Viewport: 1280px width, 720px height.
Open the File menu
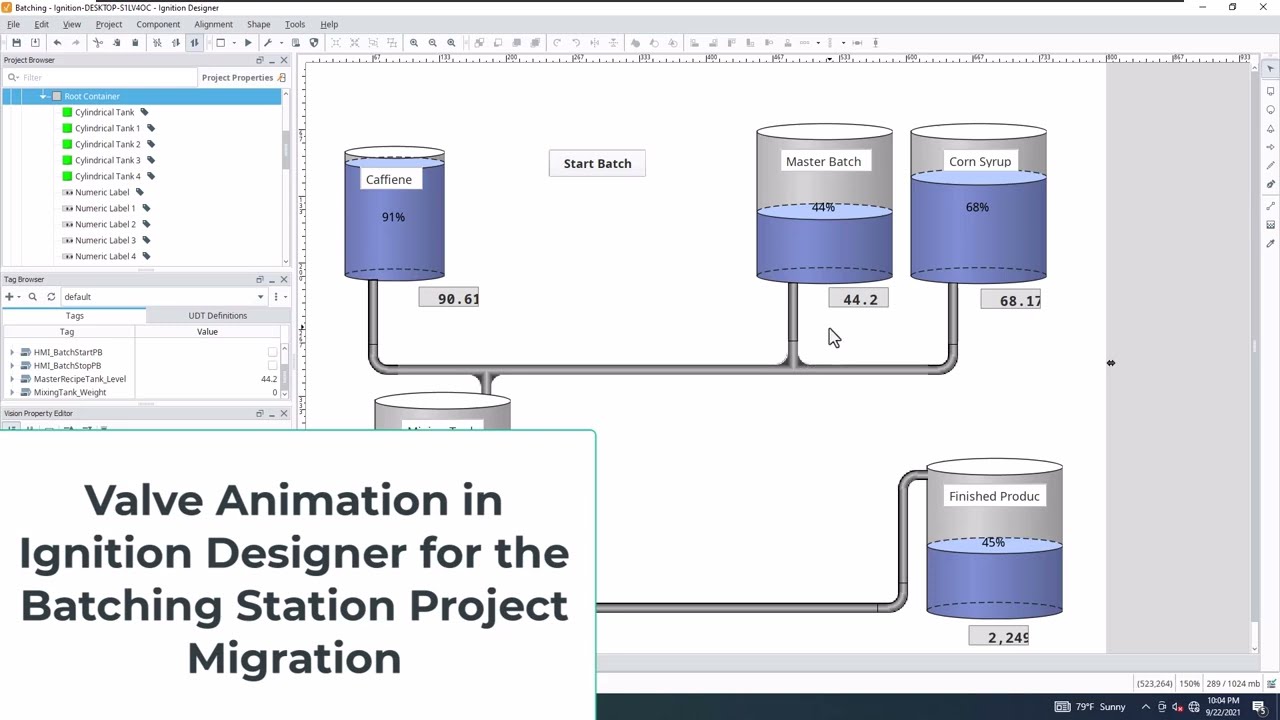(13, 24)
